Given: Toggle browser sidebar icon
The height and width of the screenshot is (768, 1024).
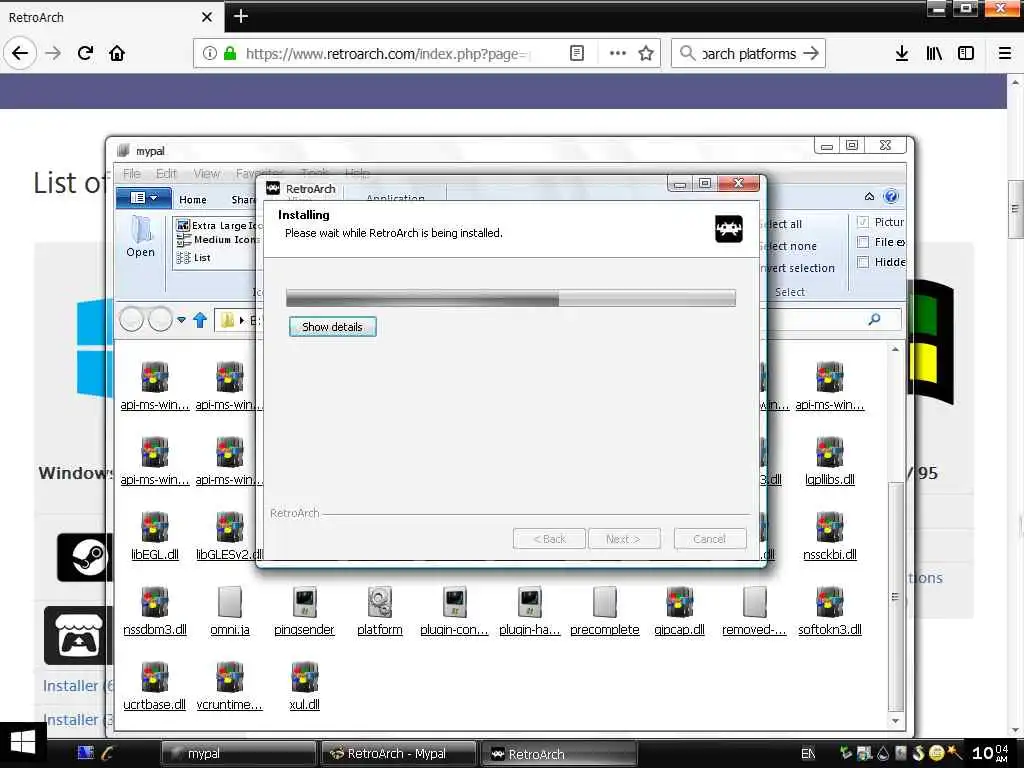Looking at the screenshot, I should click(x=966, y=53).
